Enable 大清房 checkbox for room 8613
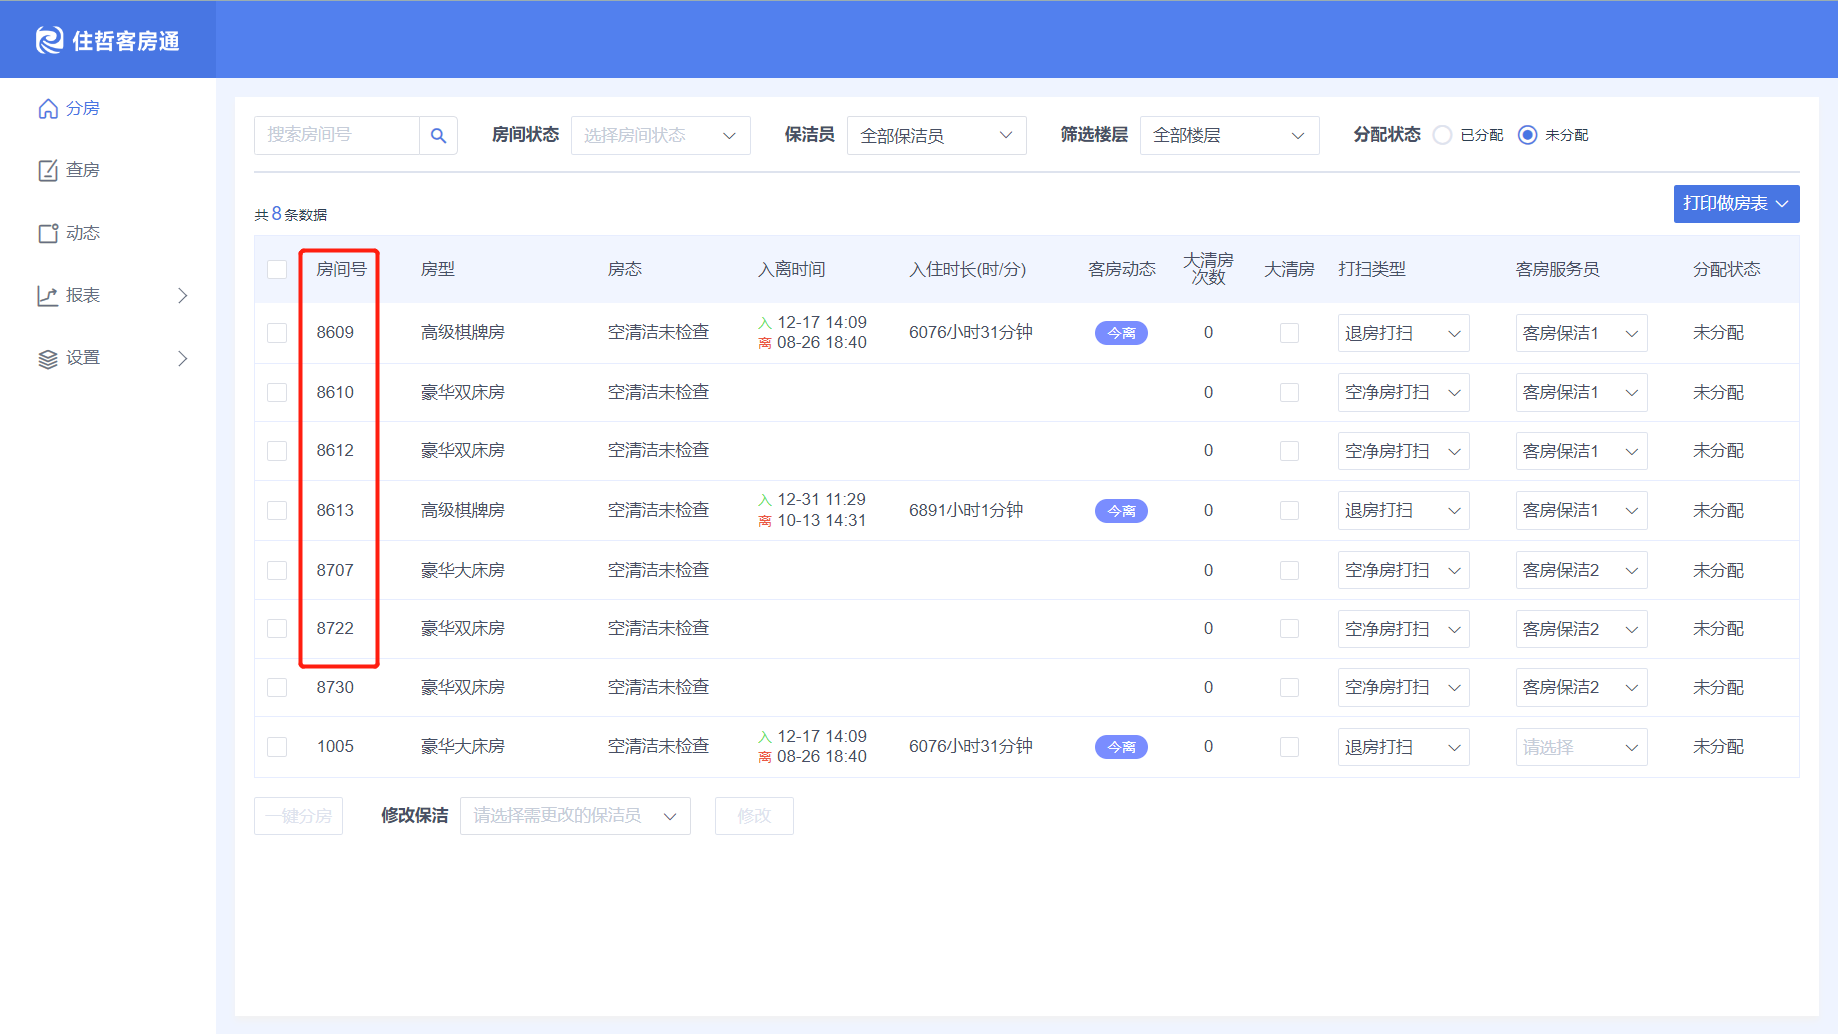 click(1290, 511)
